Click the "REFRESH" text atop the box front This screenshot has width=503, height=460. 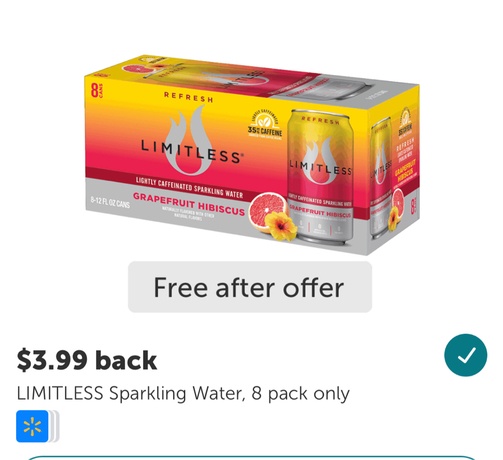[188, 96]
